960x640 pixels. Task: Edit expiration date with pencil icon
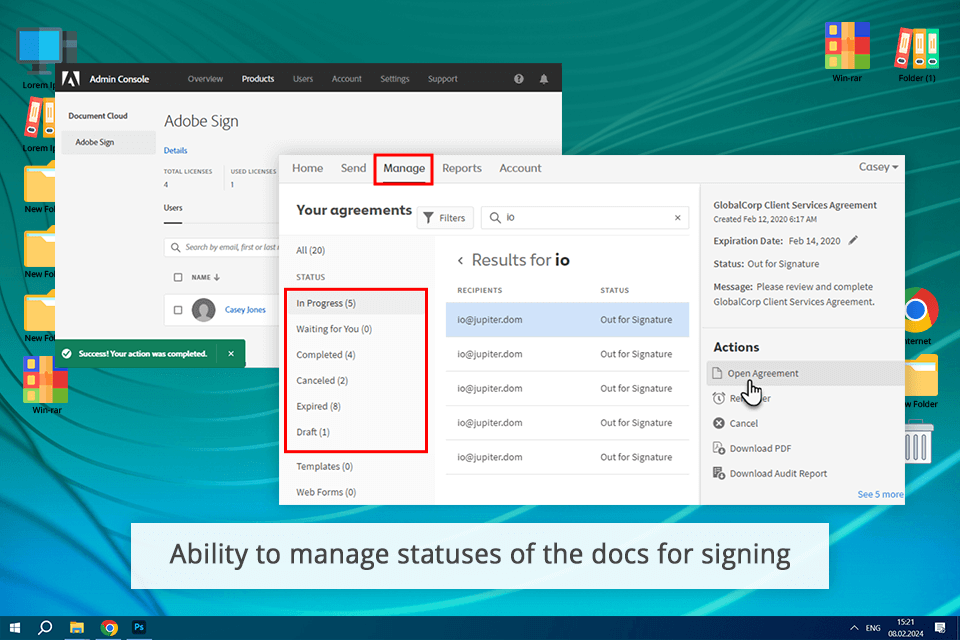point(853,241)
